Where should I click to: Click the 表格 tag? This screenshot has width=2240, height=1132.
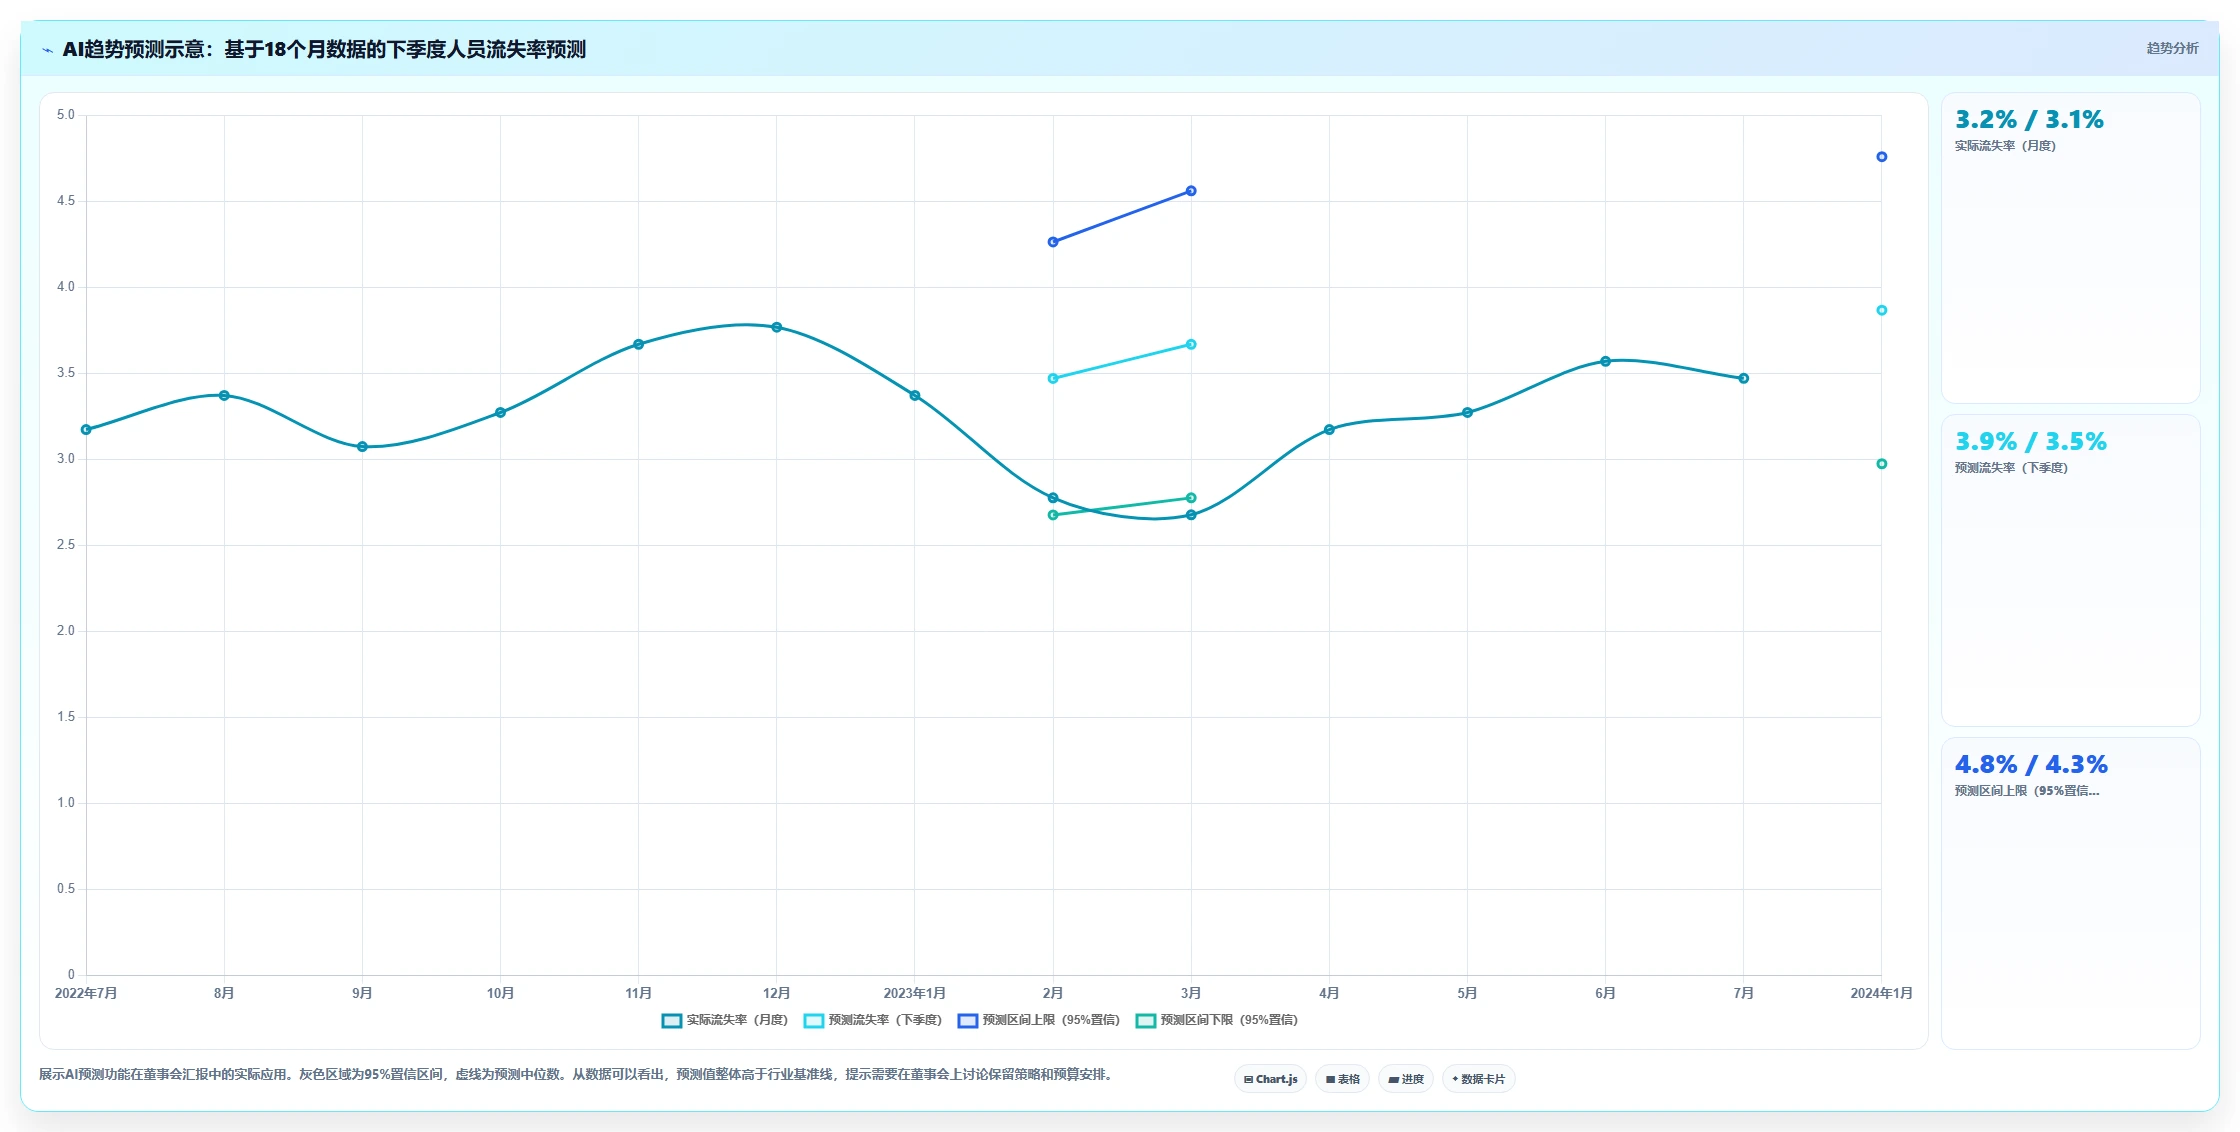point(1342,1079)
